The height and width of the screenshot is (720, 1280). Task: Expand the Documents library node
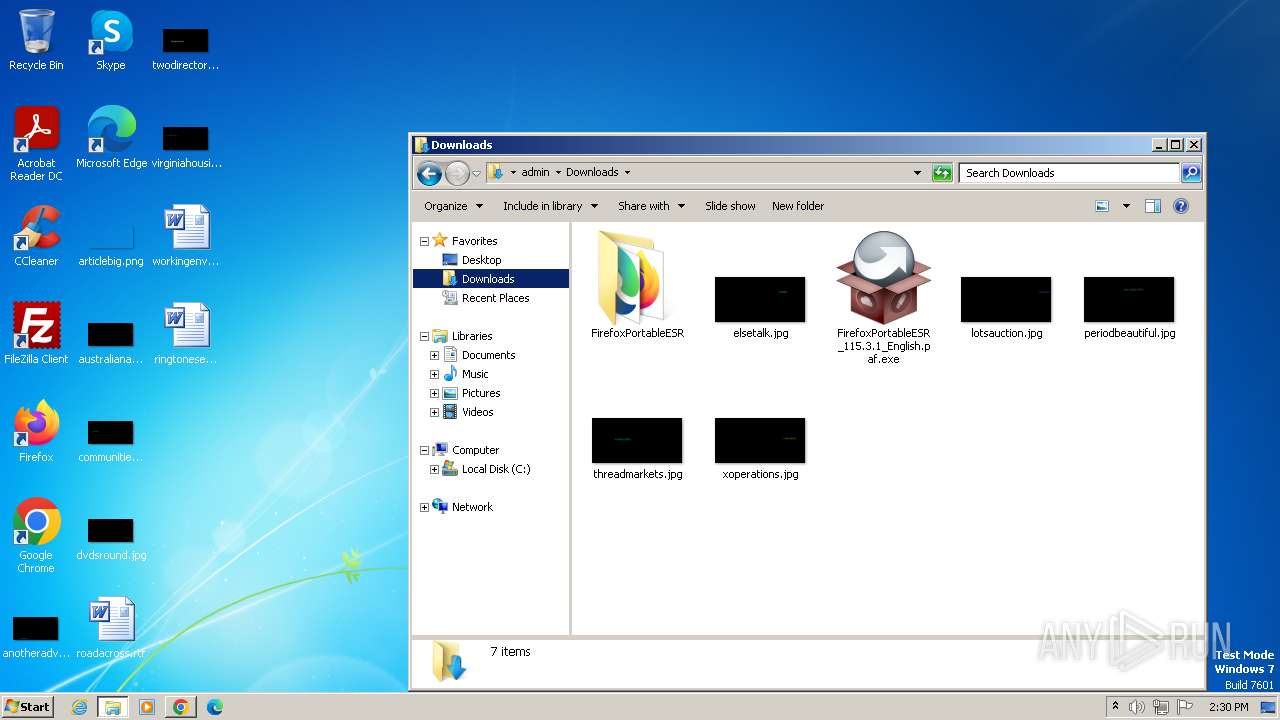click(434, 355)
